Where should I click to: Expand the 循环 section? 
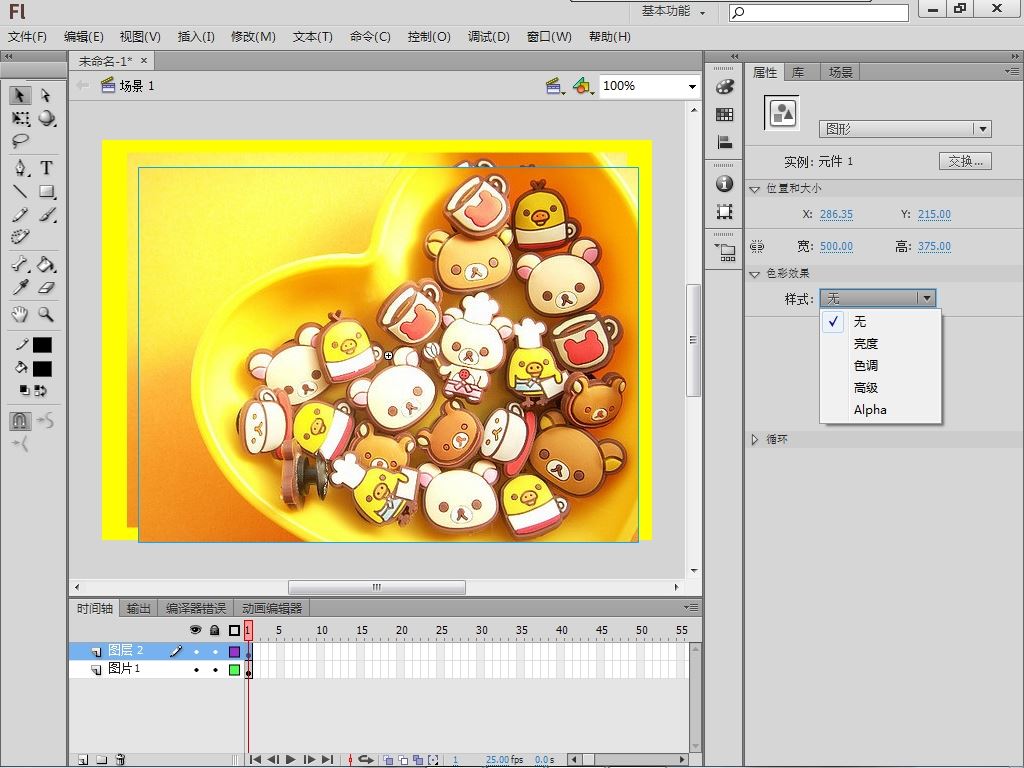(x=755, y=440)
